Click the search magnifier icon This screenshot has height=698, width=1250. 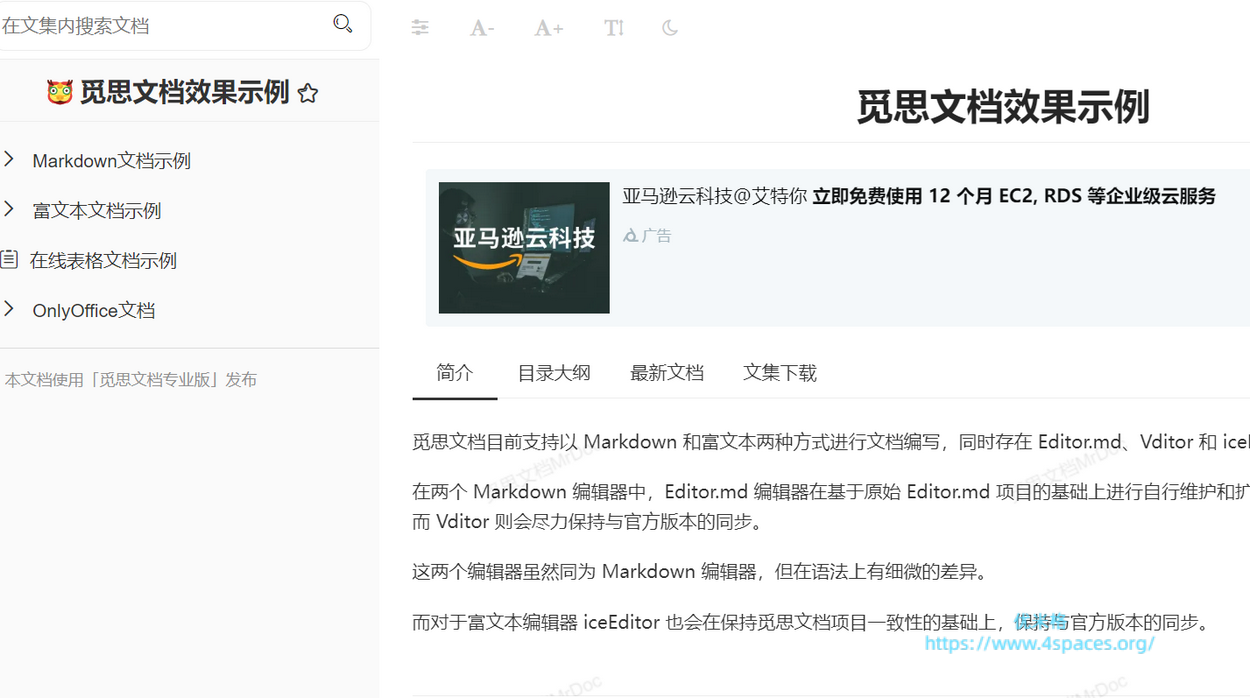point(343,24)
